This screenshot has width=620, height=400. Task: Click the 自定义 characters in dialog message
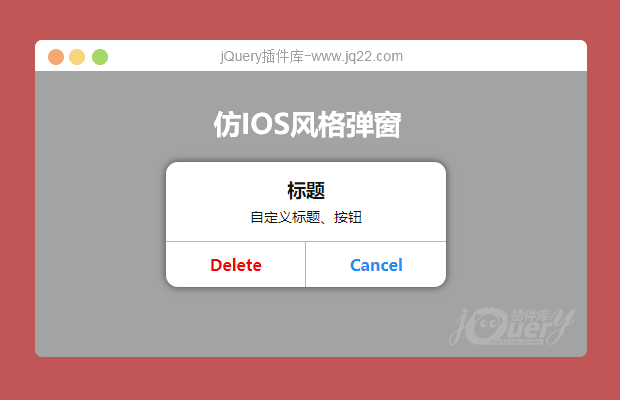[x=271, y=217]
